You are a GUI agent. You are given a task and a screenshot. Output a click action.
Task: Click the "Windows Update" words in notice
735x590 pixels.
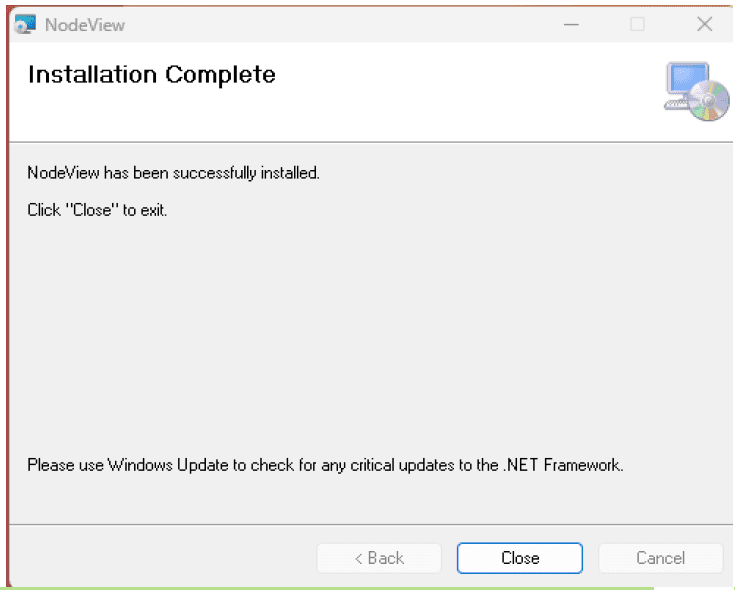pos(160,465)
